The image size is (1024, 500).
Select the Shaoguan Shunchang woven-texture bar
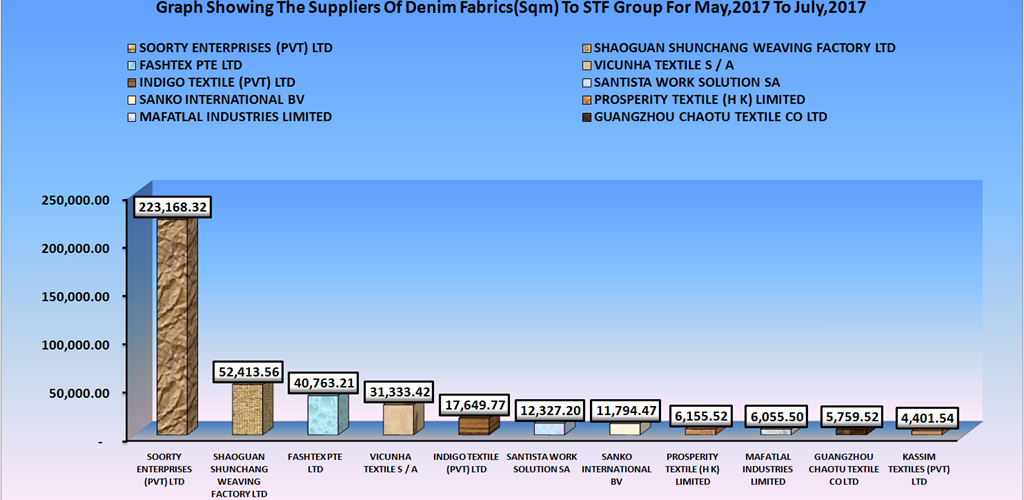(x=252, y=409)
